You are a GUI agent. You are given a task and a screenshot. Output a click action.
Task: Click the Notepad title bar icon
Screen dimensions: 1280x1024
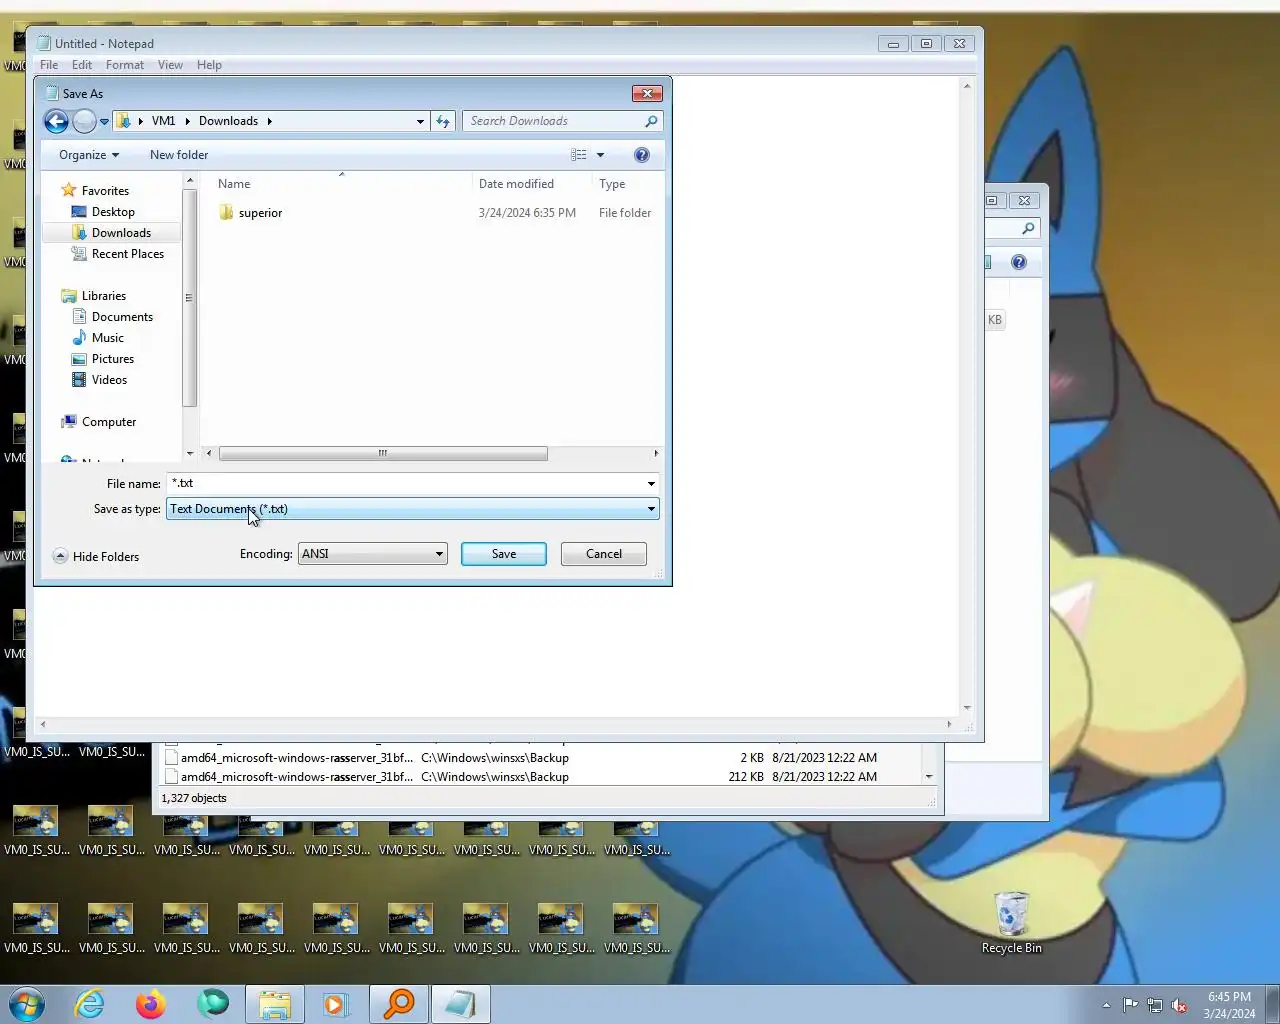44,43
